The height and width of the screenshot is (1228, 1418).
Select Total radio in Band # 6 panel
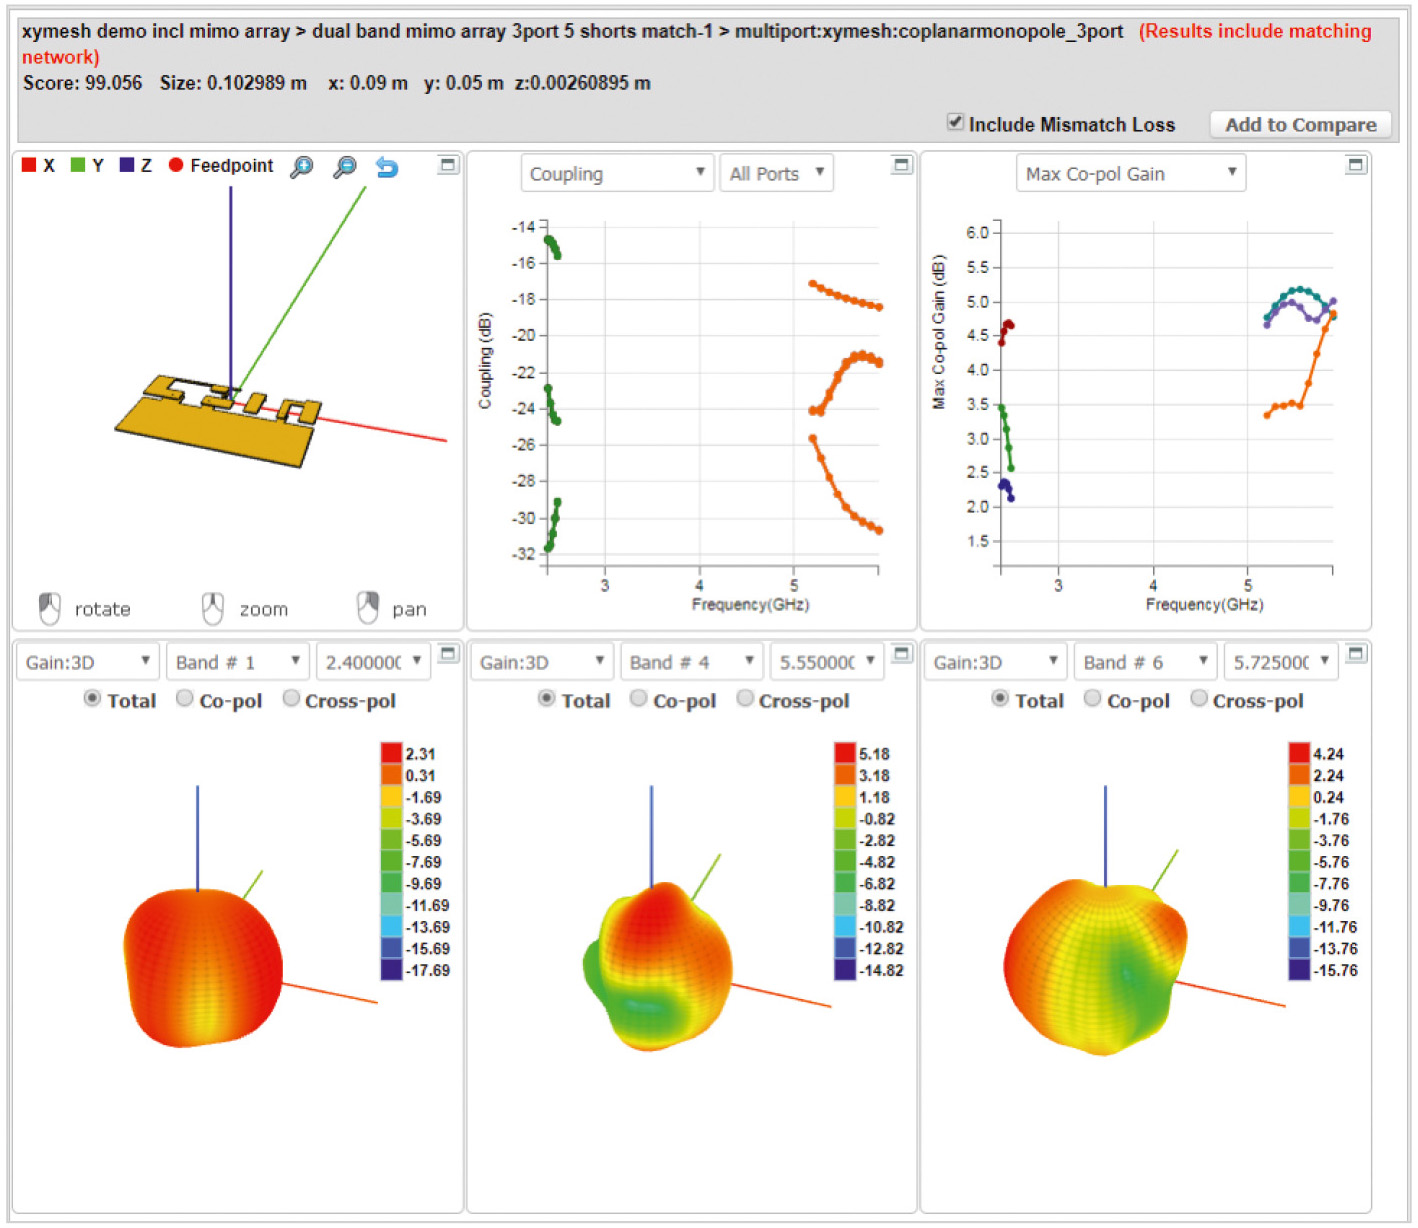1000,699
